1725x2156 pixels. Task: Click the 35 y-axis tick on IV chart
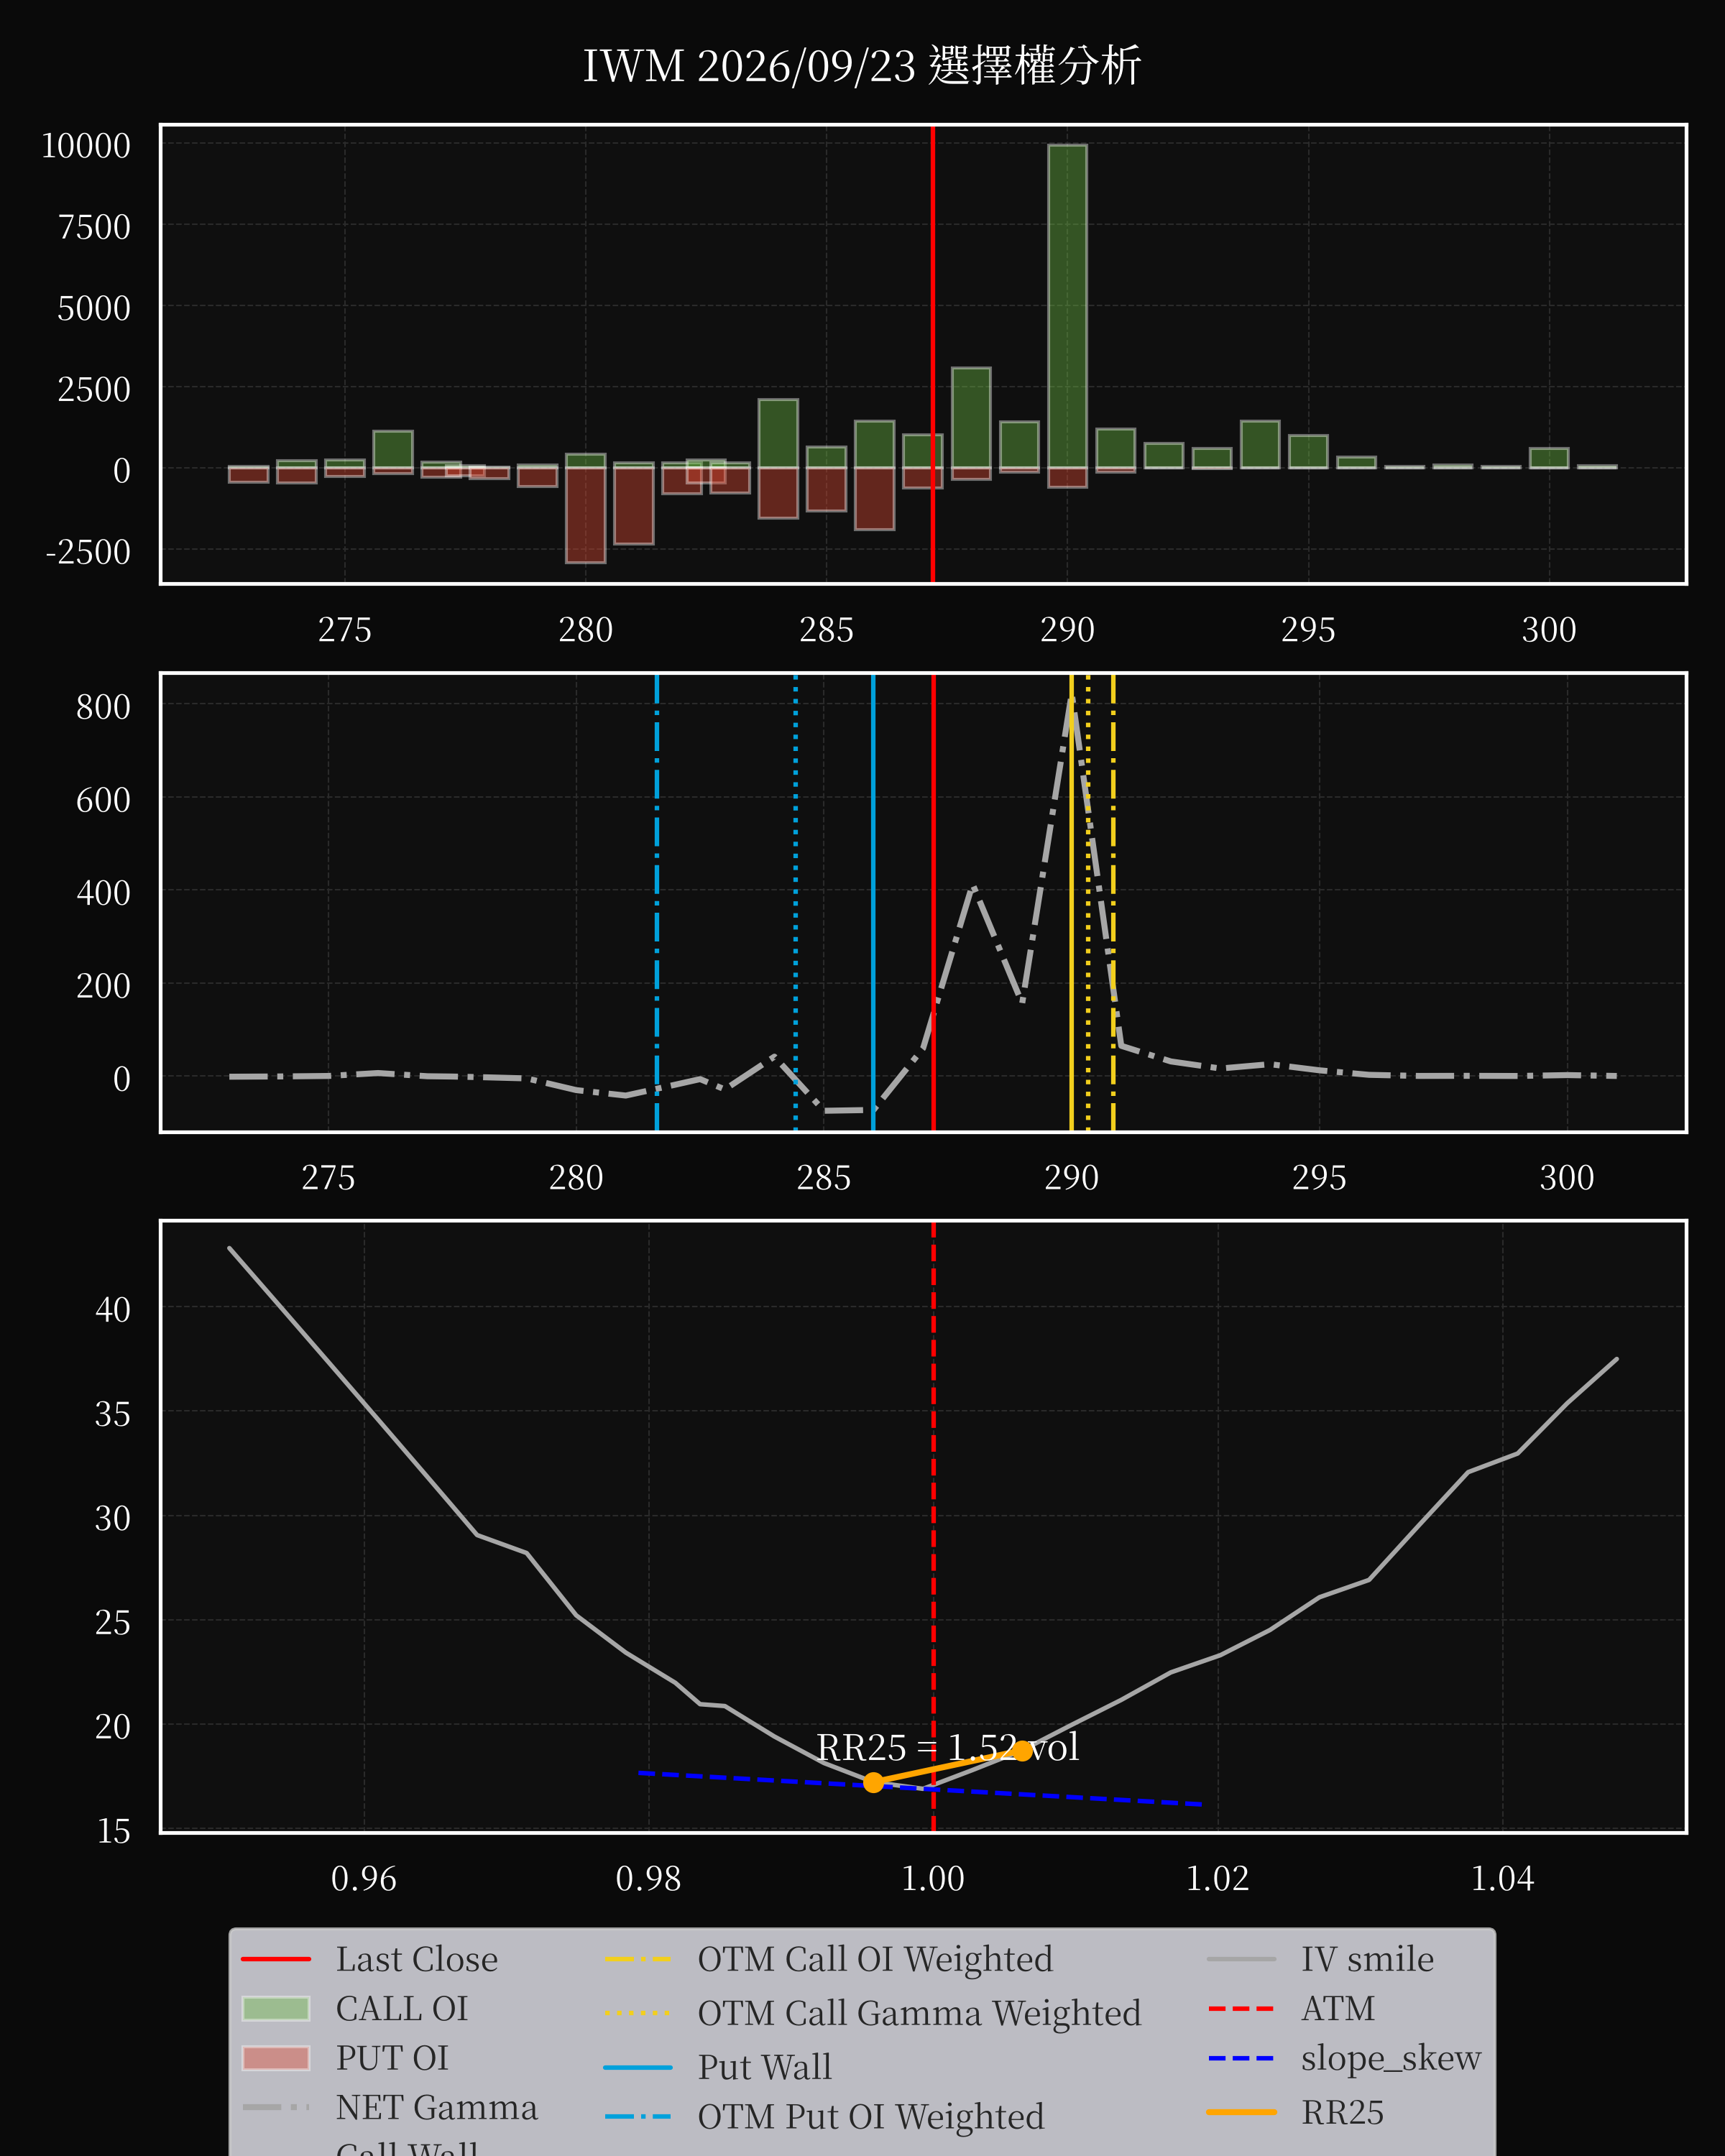coord(113,1414)
